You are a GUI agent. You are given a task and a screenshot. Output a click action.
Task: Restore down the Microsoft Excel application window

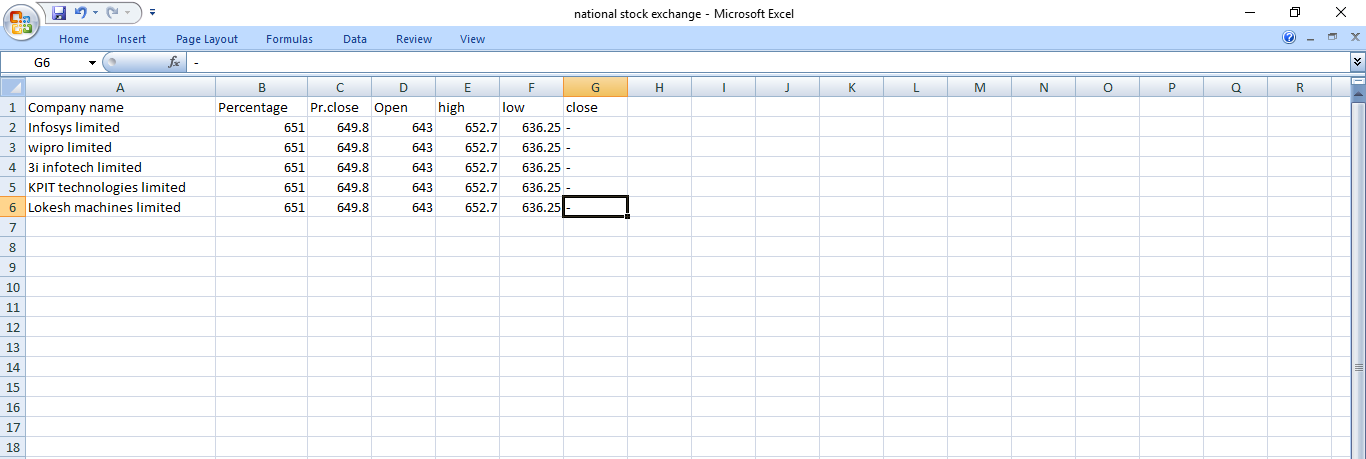[1296, 13]
